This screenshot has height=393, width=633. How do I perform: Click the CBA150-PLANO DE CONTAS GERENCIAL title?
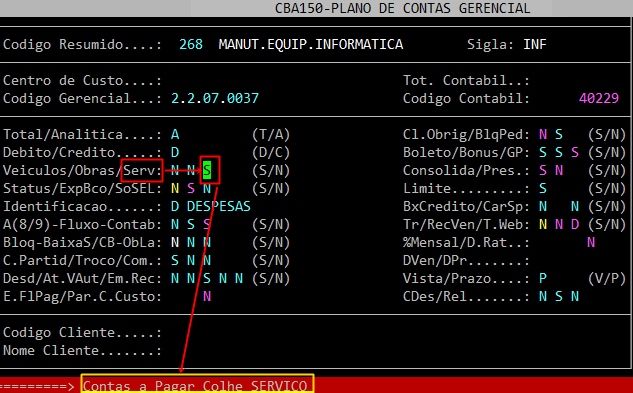tap(402, 8)
